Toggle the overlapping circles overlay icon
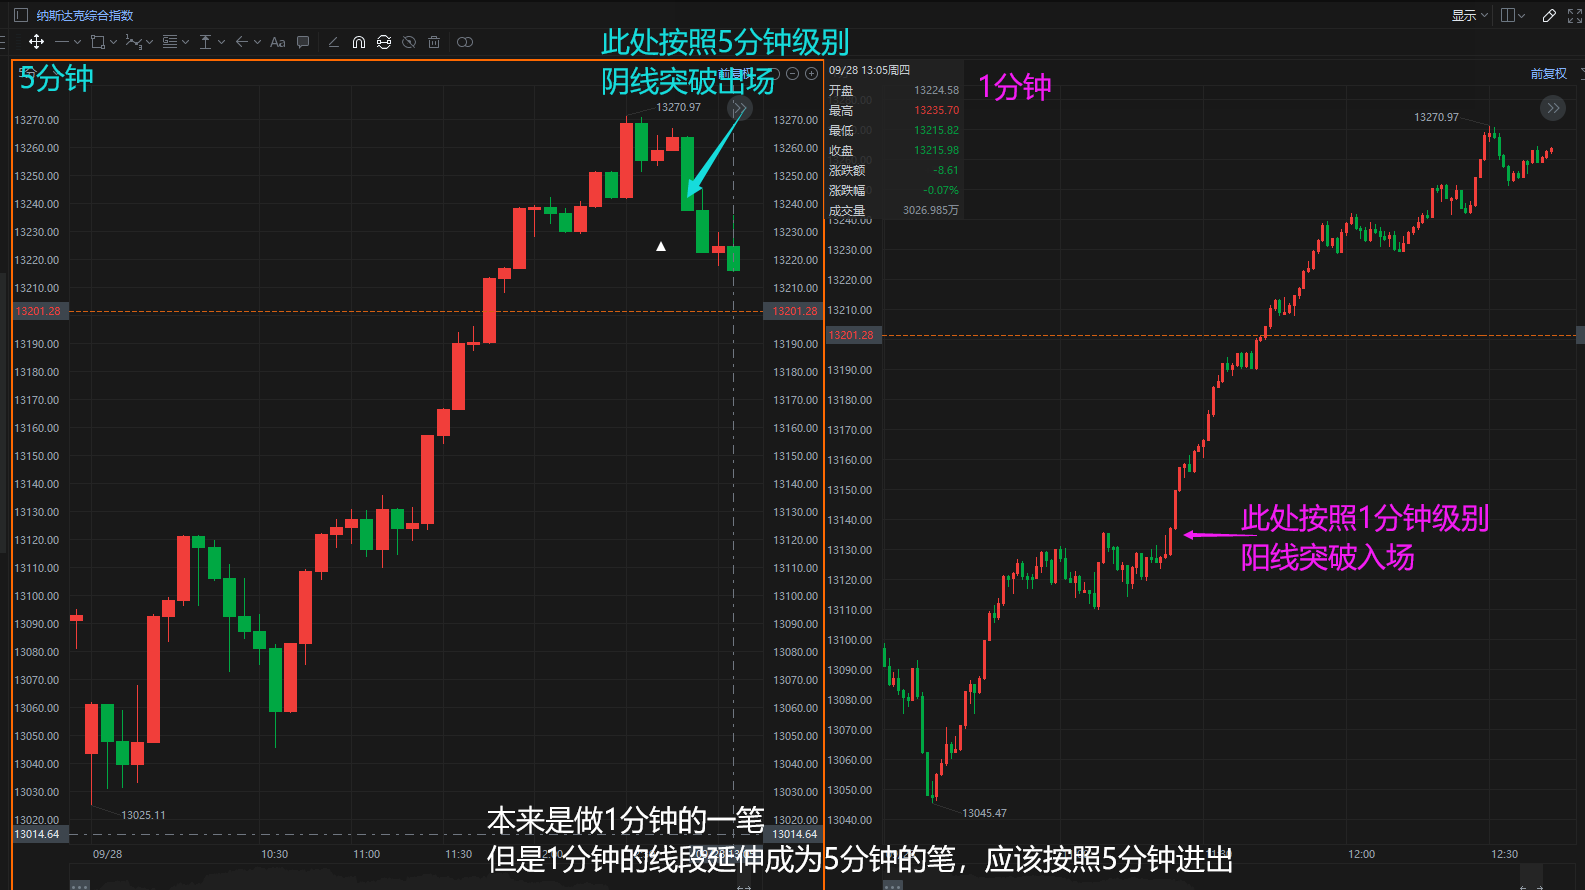Viewport: 1585px width, 890px height. tap(465, 42)
